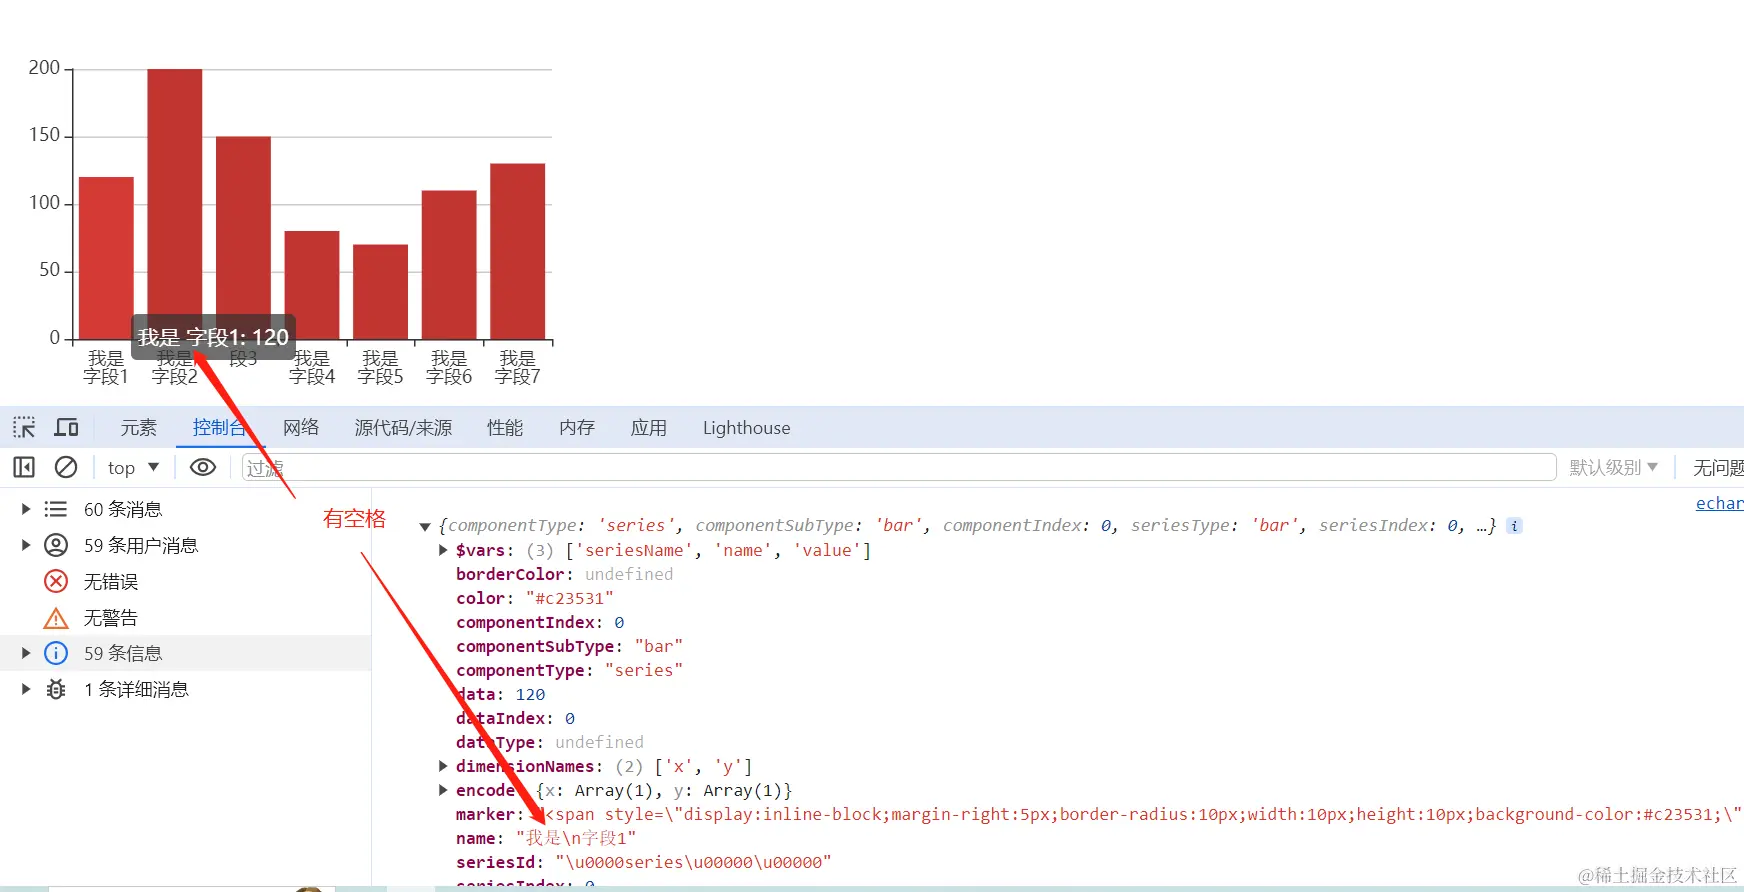Clear the console with the ban icon
The width and height of the screenshot is (1744, 892).
[x=66, y=467]
